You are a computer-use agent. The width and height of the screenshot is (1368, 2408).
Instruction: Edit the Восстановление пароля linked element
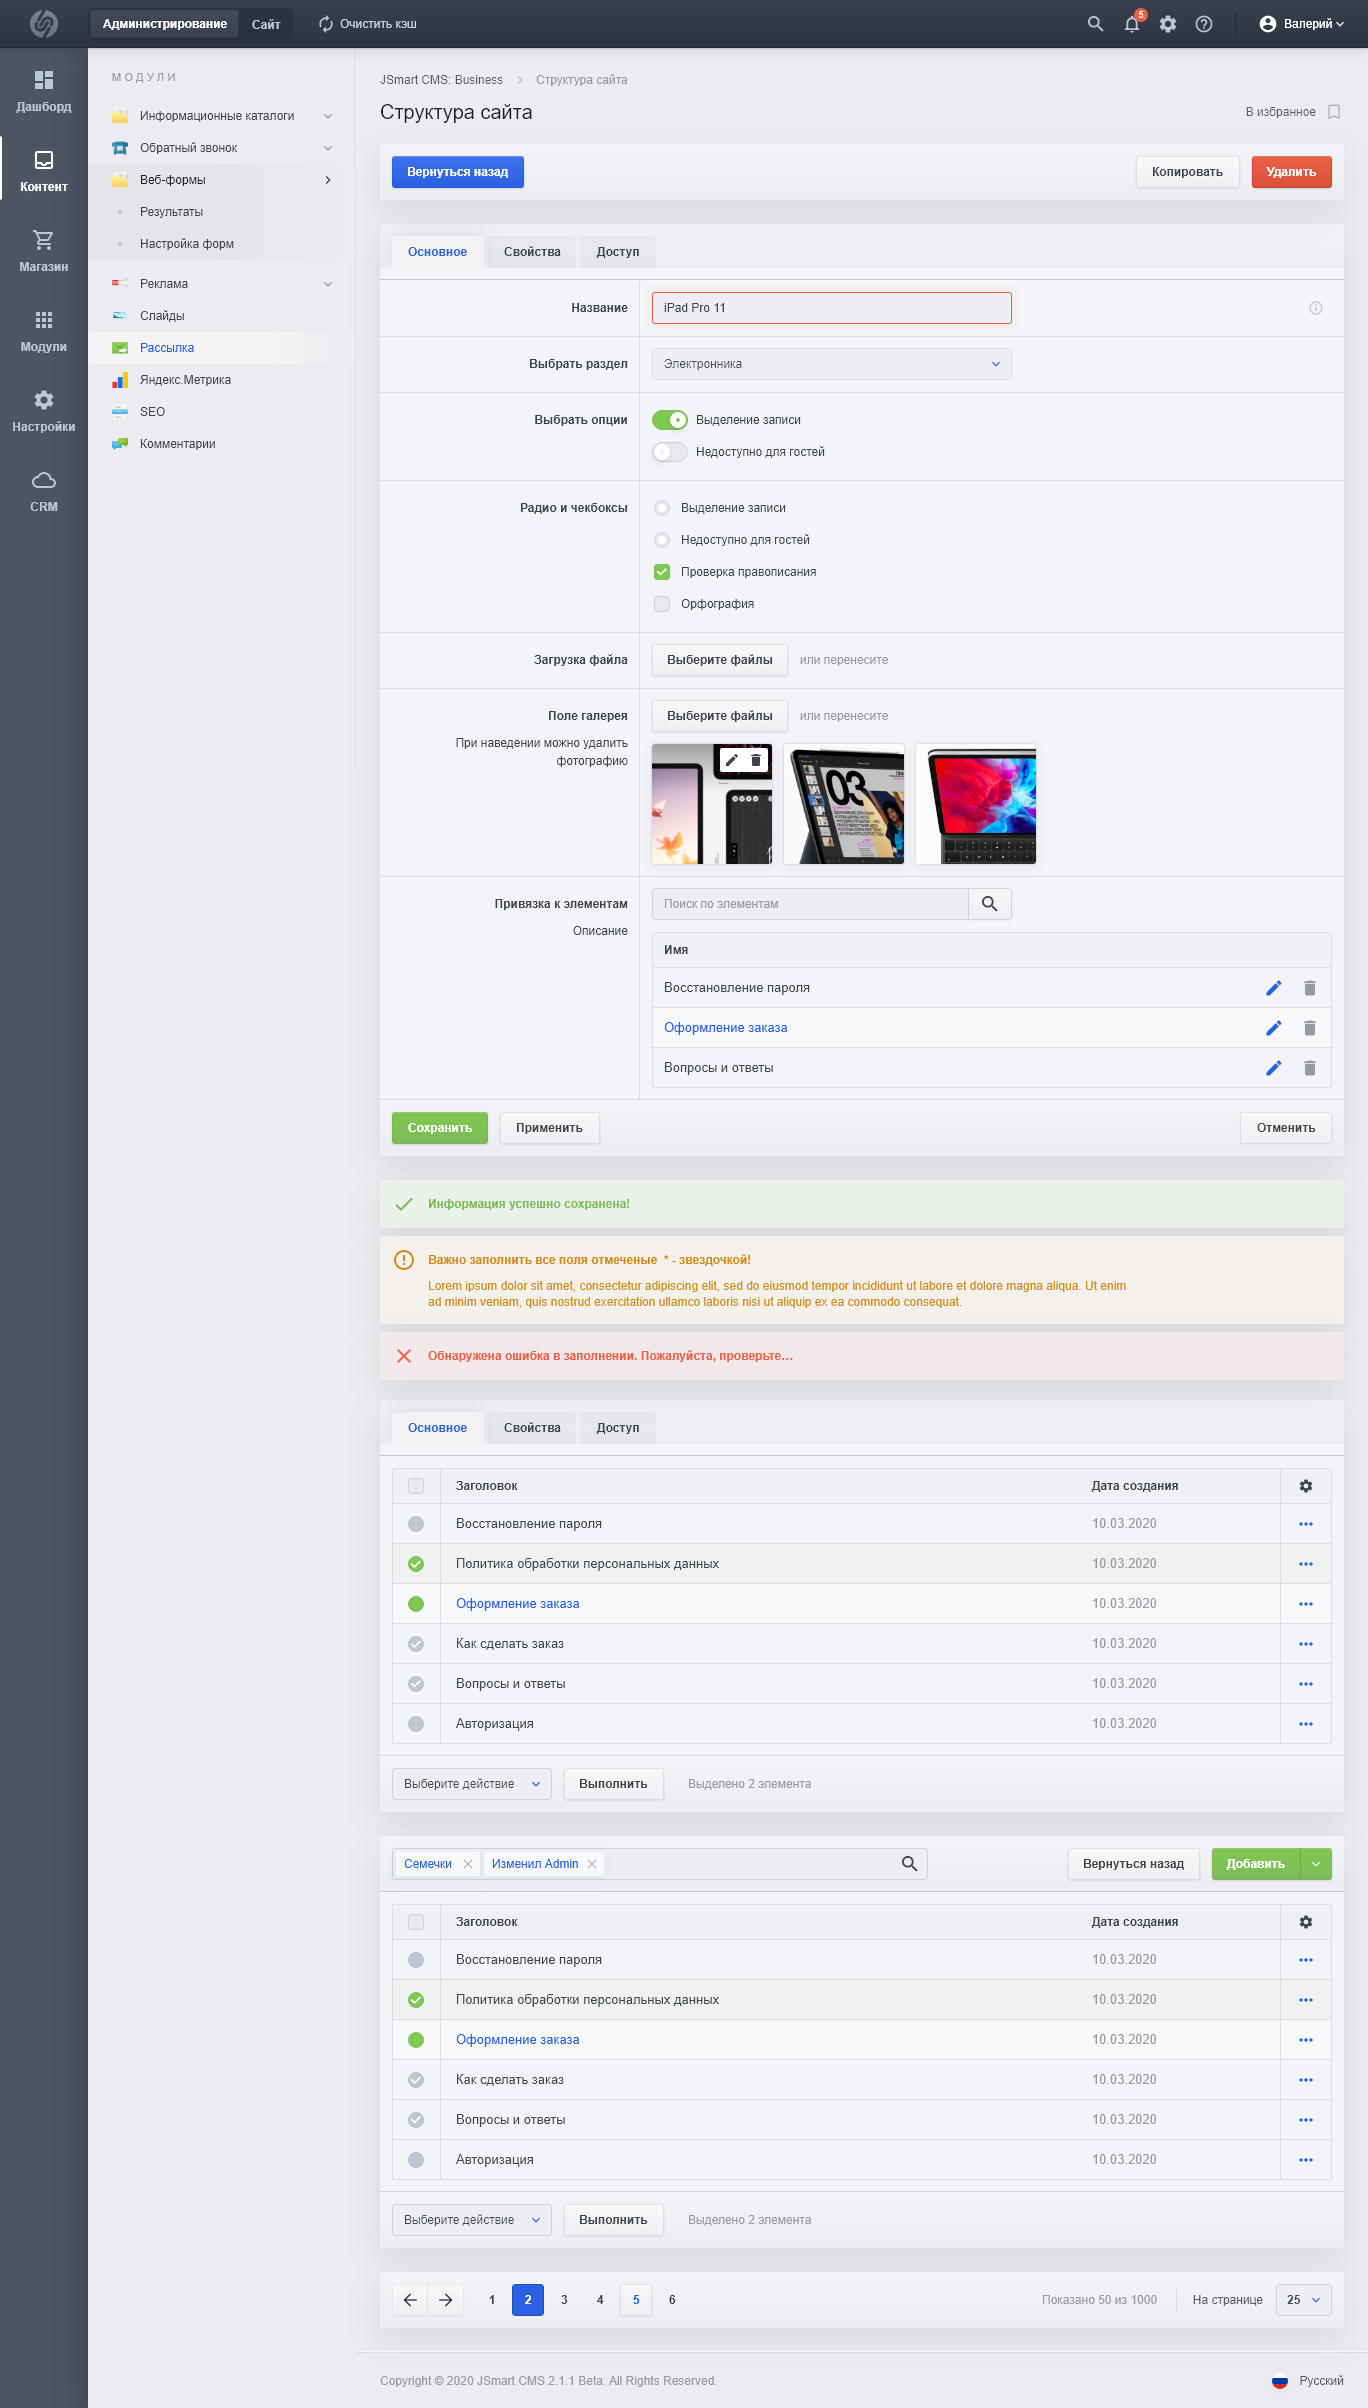pyautogui.click(x=1273, y=988)
